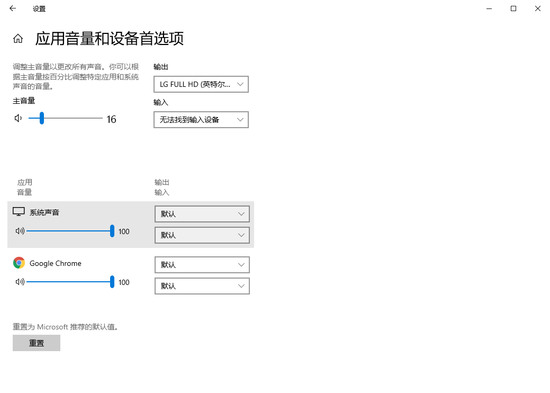Select the 系统声音 app row label

tap(44, 212)
